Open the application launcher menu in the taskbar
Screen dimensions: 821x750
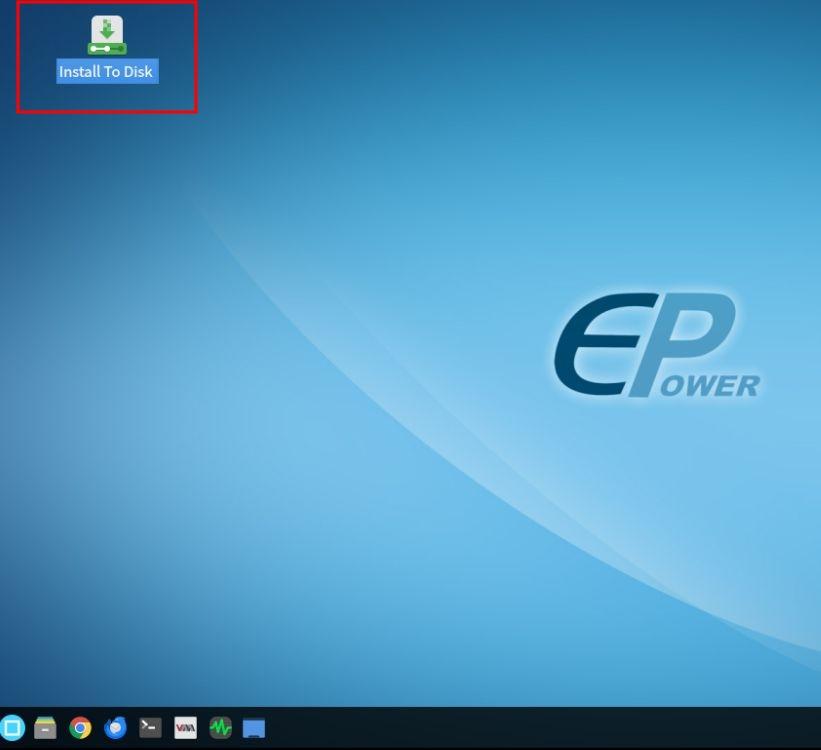tap(12, 728)
